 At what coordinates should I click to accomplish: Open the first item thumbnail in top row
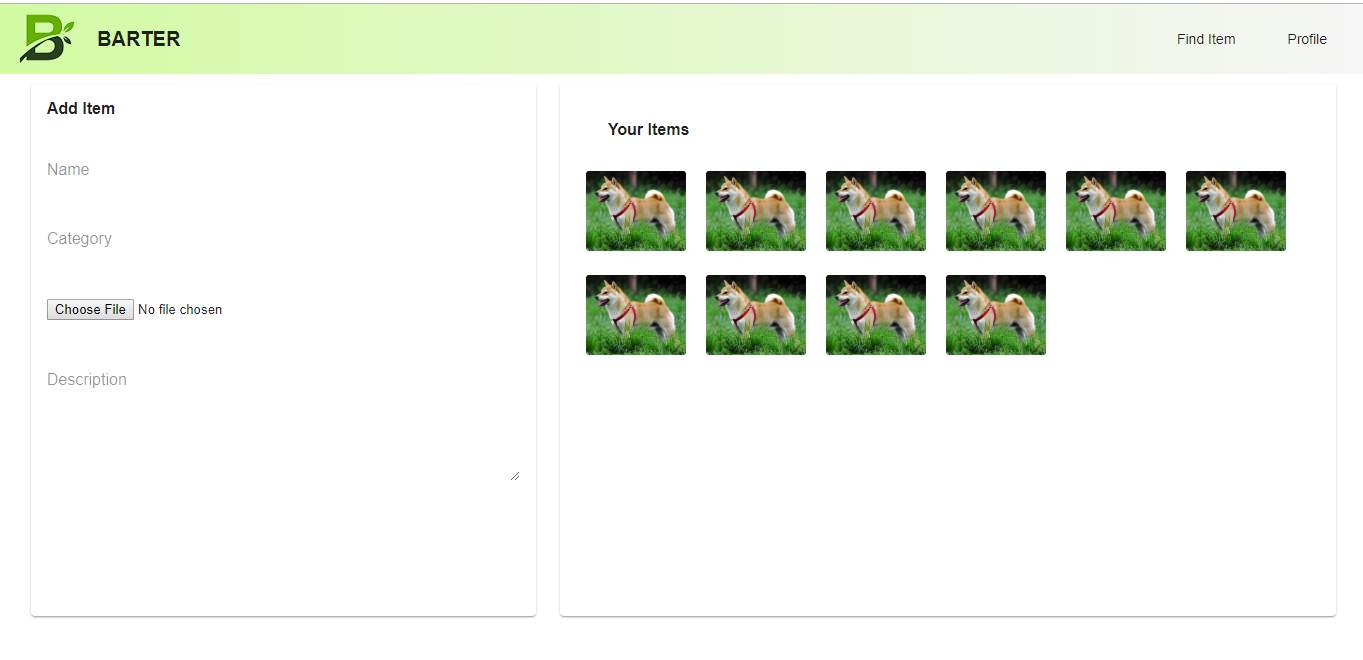point(636,211)
